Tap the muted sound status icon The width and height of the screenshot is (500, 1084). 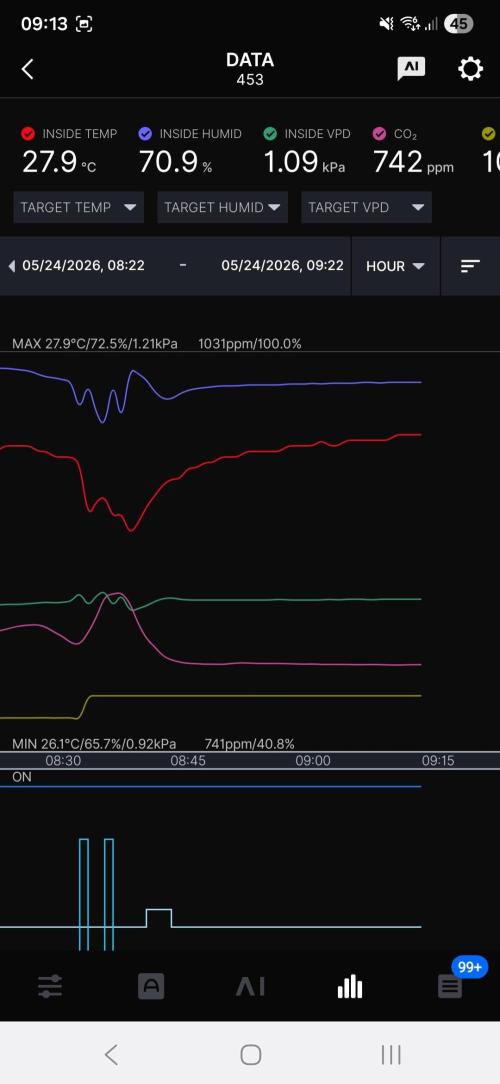tap(387, 24)
